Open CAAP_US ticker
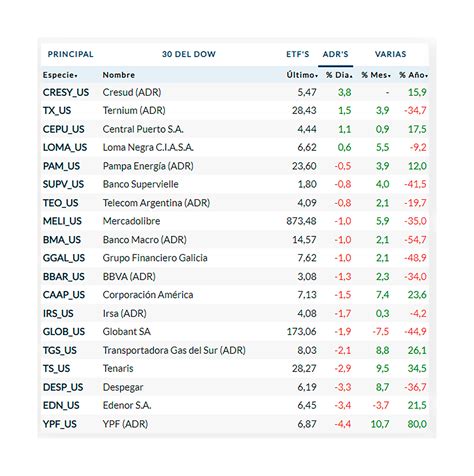 (64, 295)
